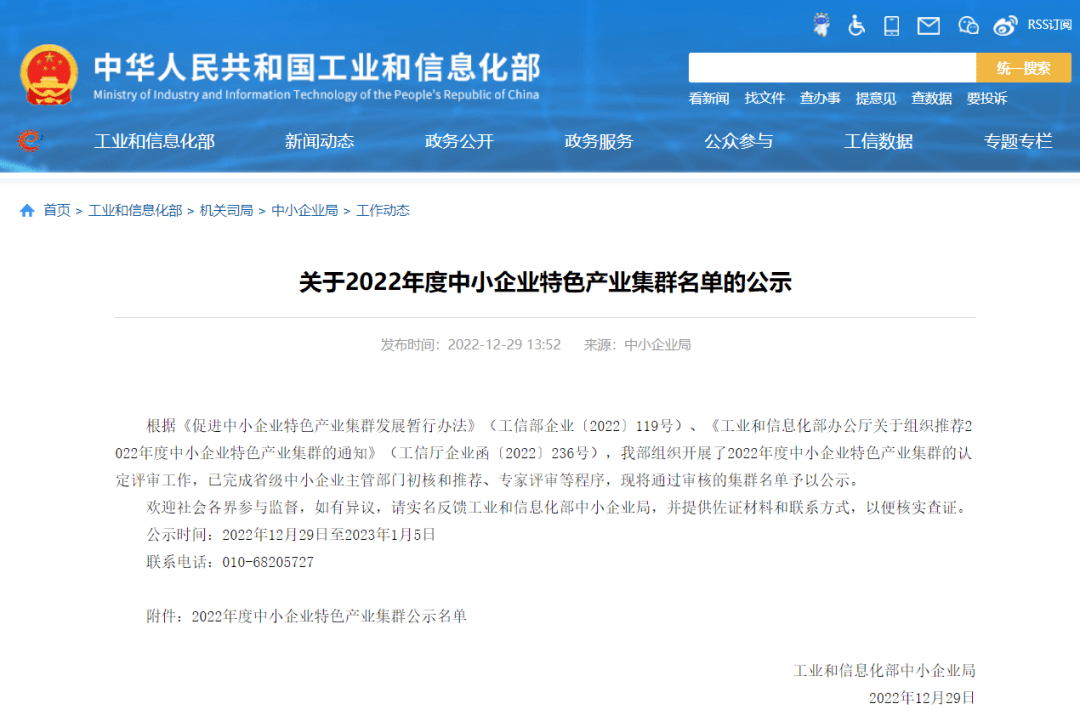Screen dimensions: 1080x715
Task: Open the 政务服务 navigation menu
Action: [599, 141]
